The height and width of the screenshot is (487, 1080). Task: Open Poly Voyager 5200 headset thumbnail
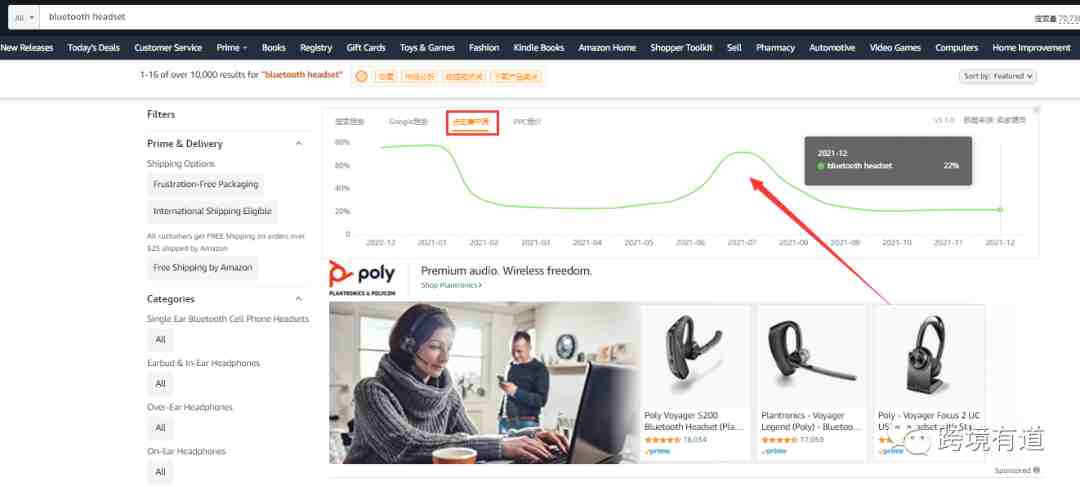pyautogui.click(x=694, y=355)
